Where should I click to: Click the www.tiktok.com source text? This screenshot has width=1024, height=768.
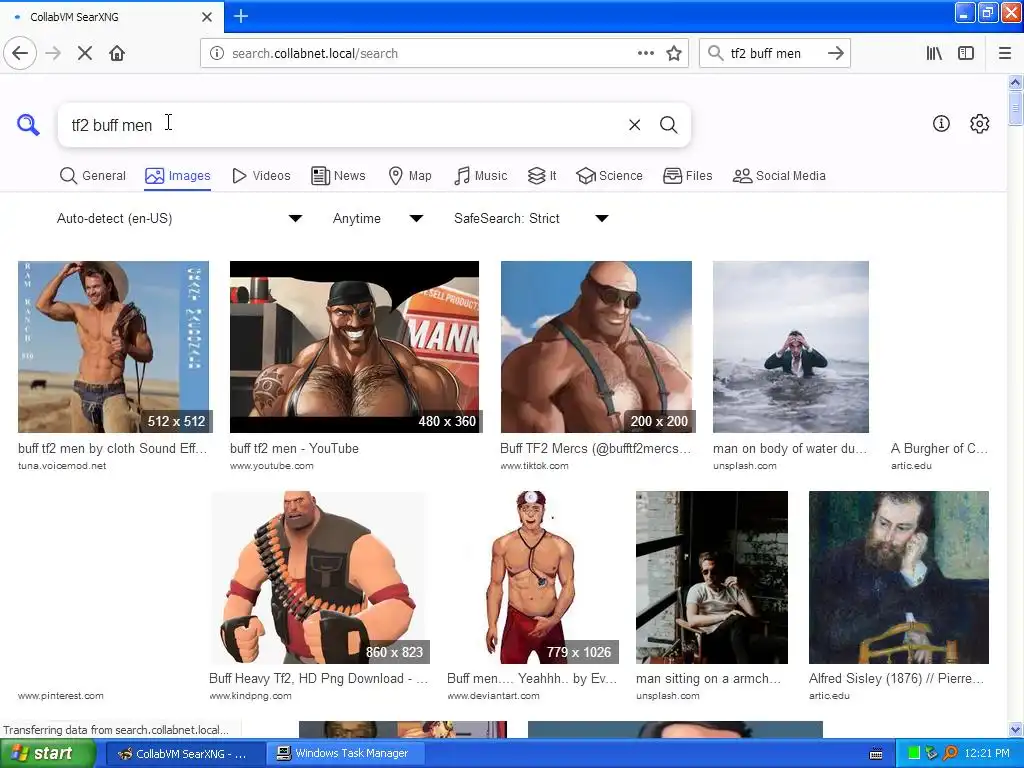tap(534, 466)
